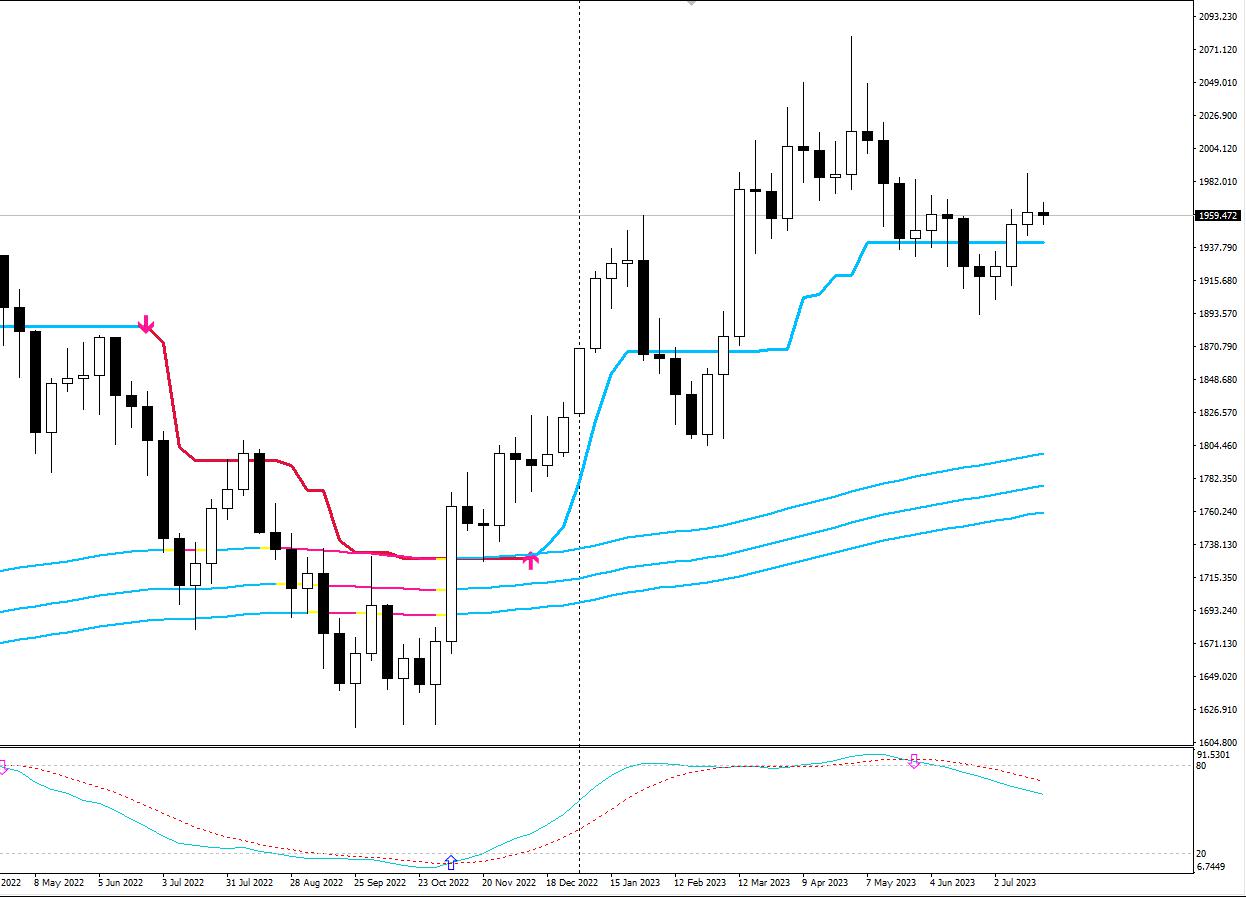Image resolution: width=1246 pixels, height=897 pixels.
Task: Select the blue up arrow in oscillator
Action: [451, 862]
